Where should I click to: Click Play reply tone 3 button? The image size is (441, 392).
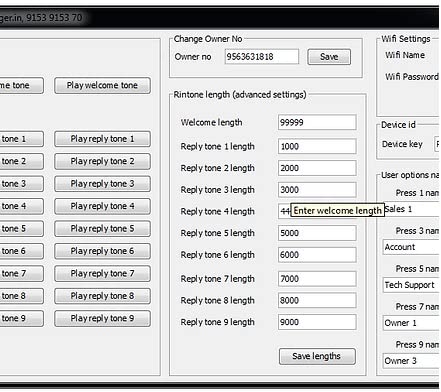pyautogui.click(x=102, y=184)
